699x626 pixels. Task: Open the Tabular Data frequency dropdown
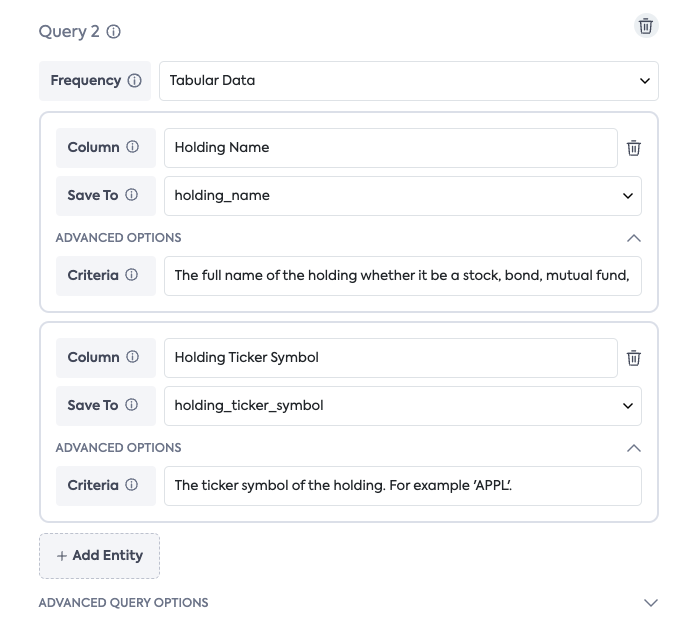(408, 81)
